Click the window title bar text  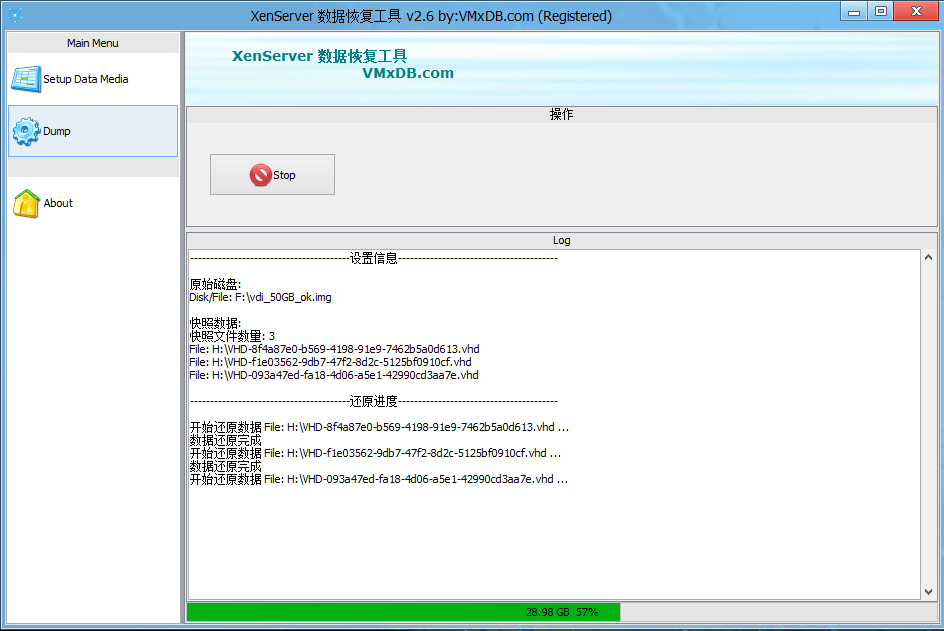(431, 16)
